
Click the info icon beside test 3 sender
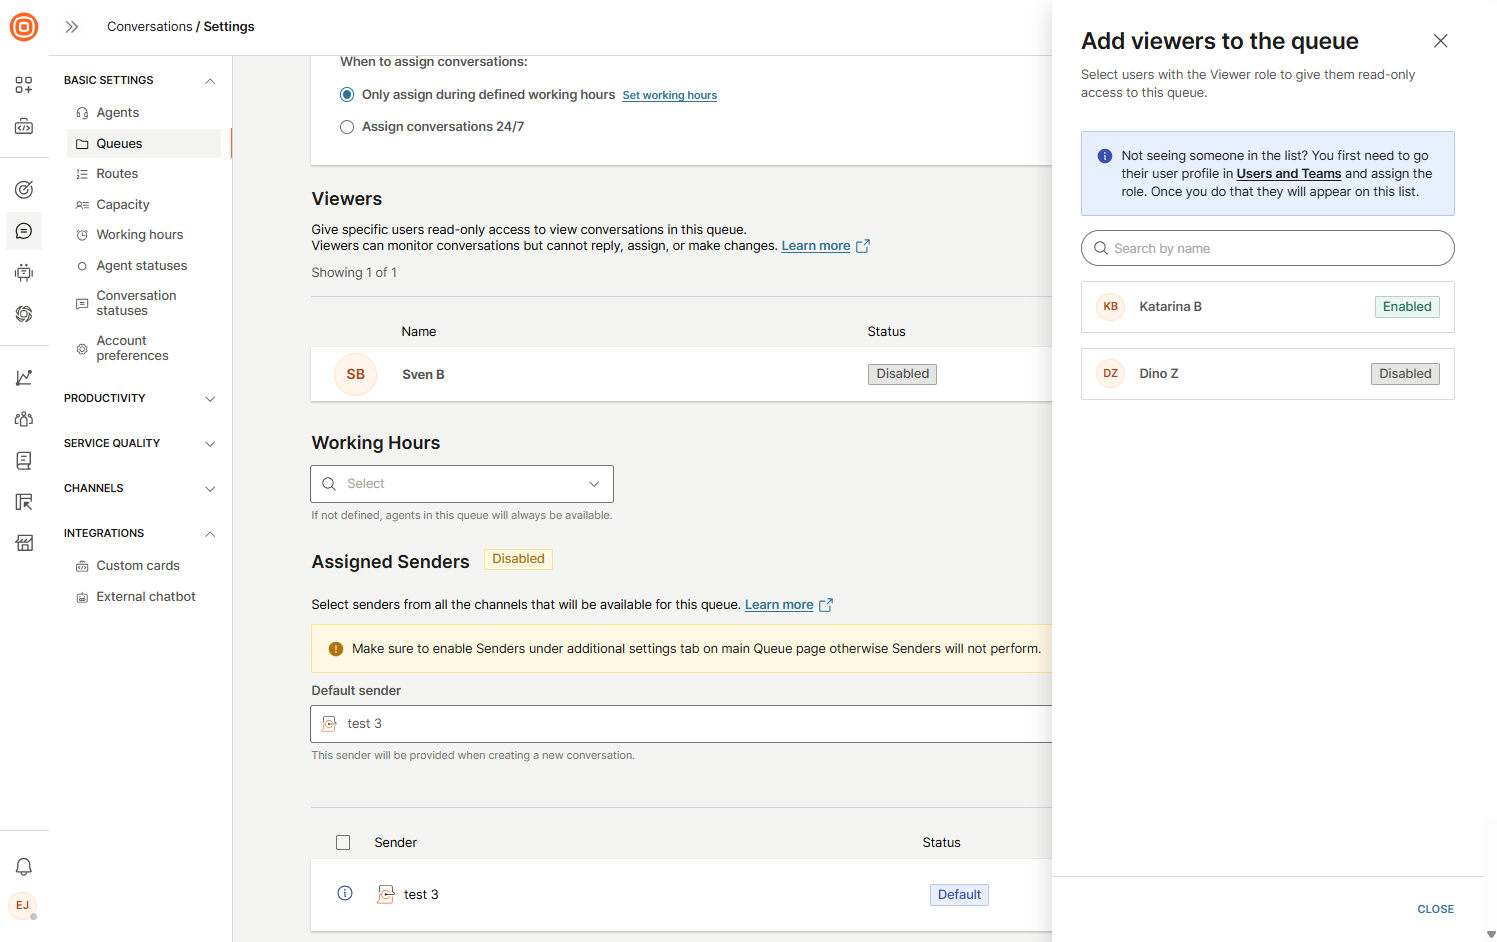[345, 894]
